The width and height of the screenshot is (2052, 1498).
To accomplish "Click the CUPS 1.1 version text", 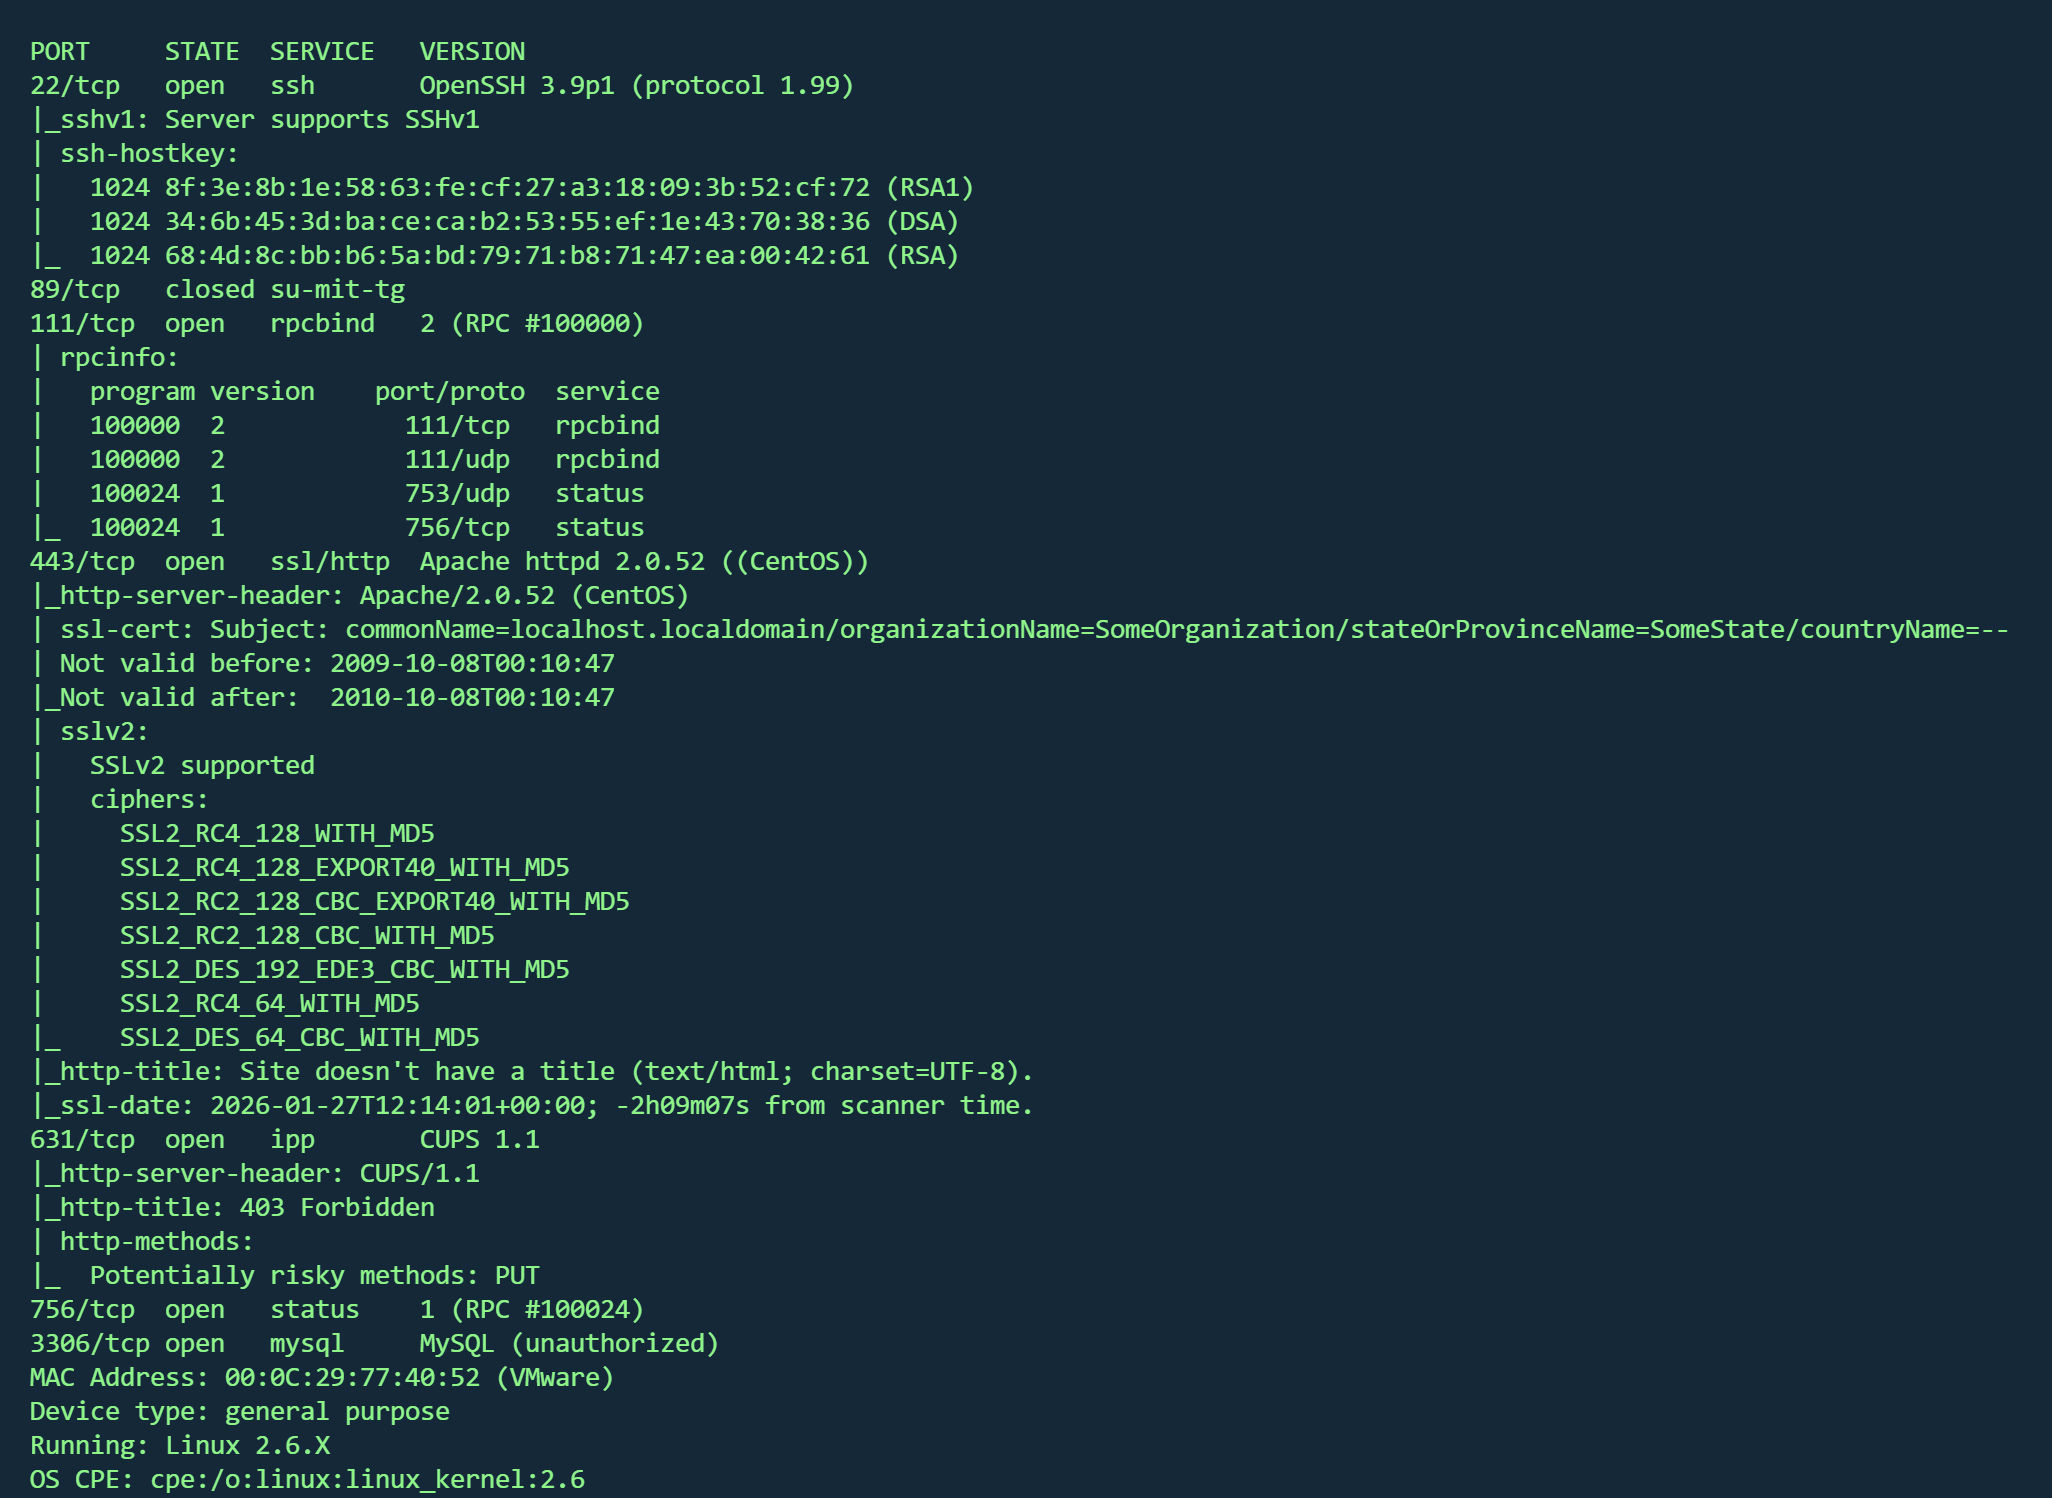I will 479,1140.
